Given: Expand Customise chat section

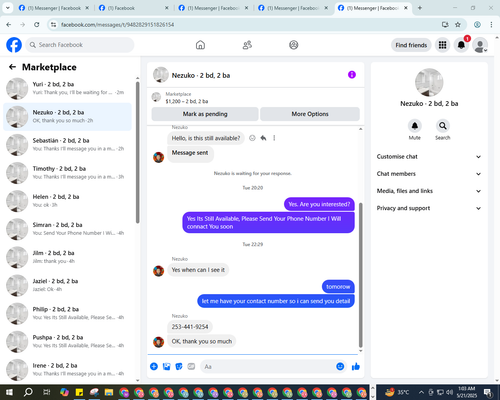Looking at the screenshot, I should coord(429,157).
